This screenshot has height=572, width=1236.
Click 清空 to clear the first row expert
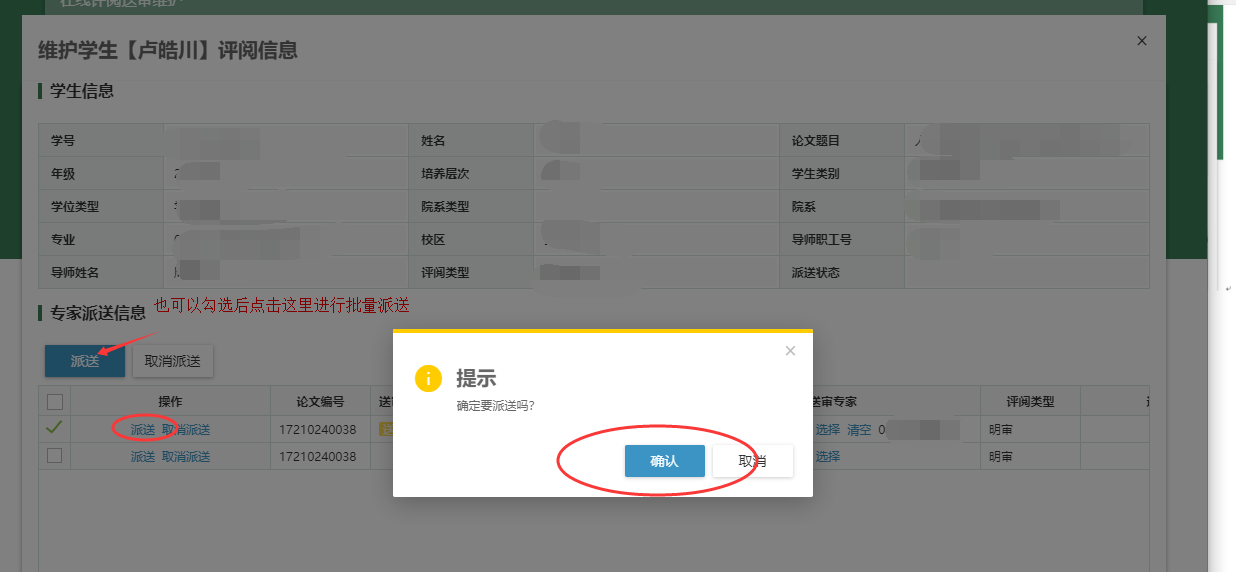tap(859, 430)
